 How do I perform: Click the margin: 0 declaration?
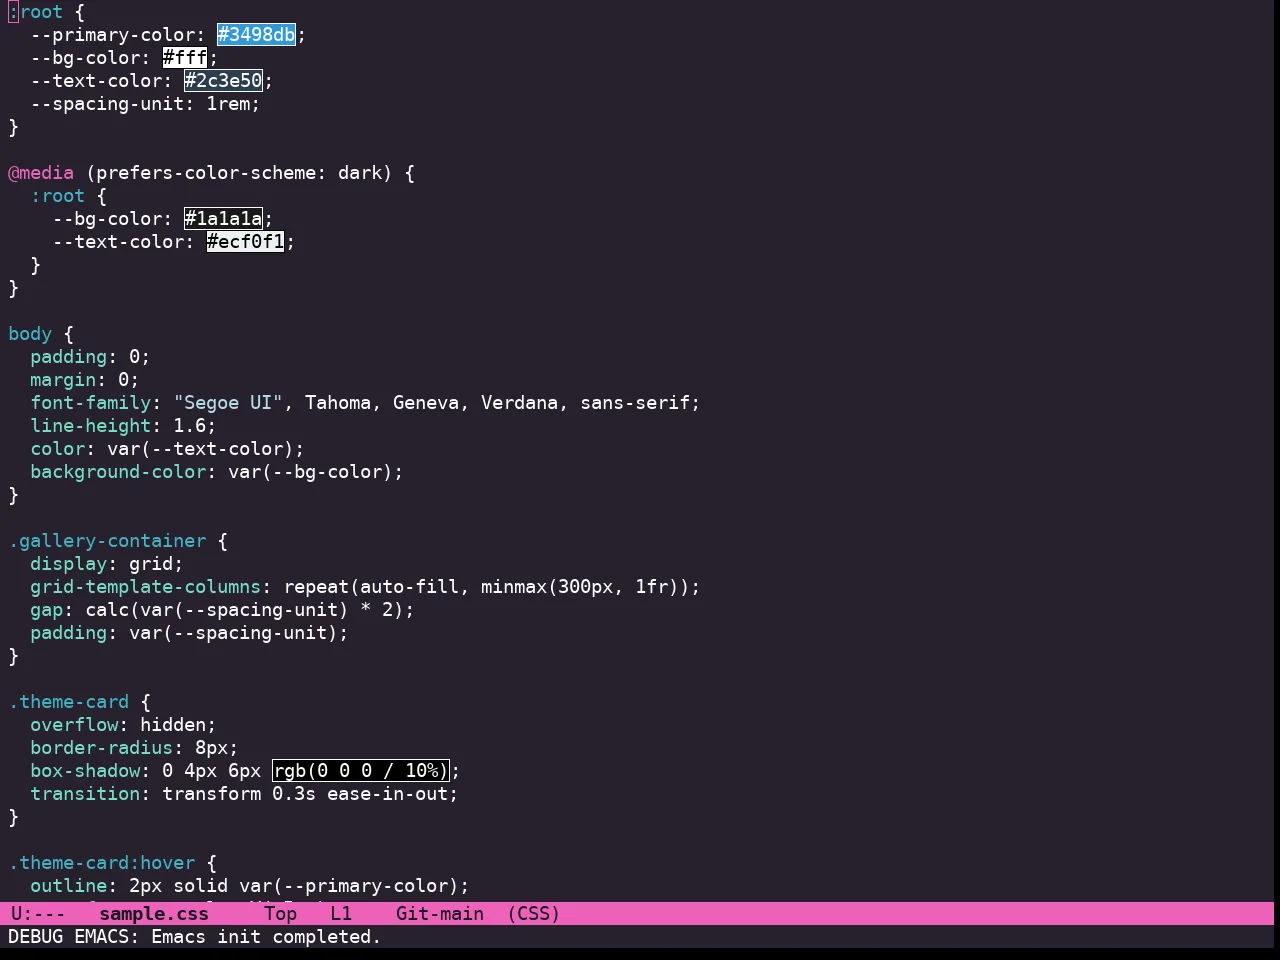[85, 380]
